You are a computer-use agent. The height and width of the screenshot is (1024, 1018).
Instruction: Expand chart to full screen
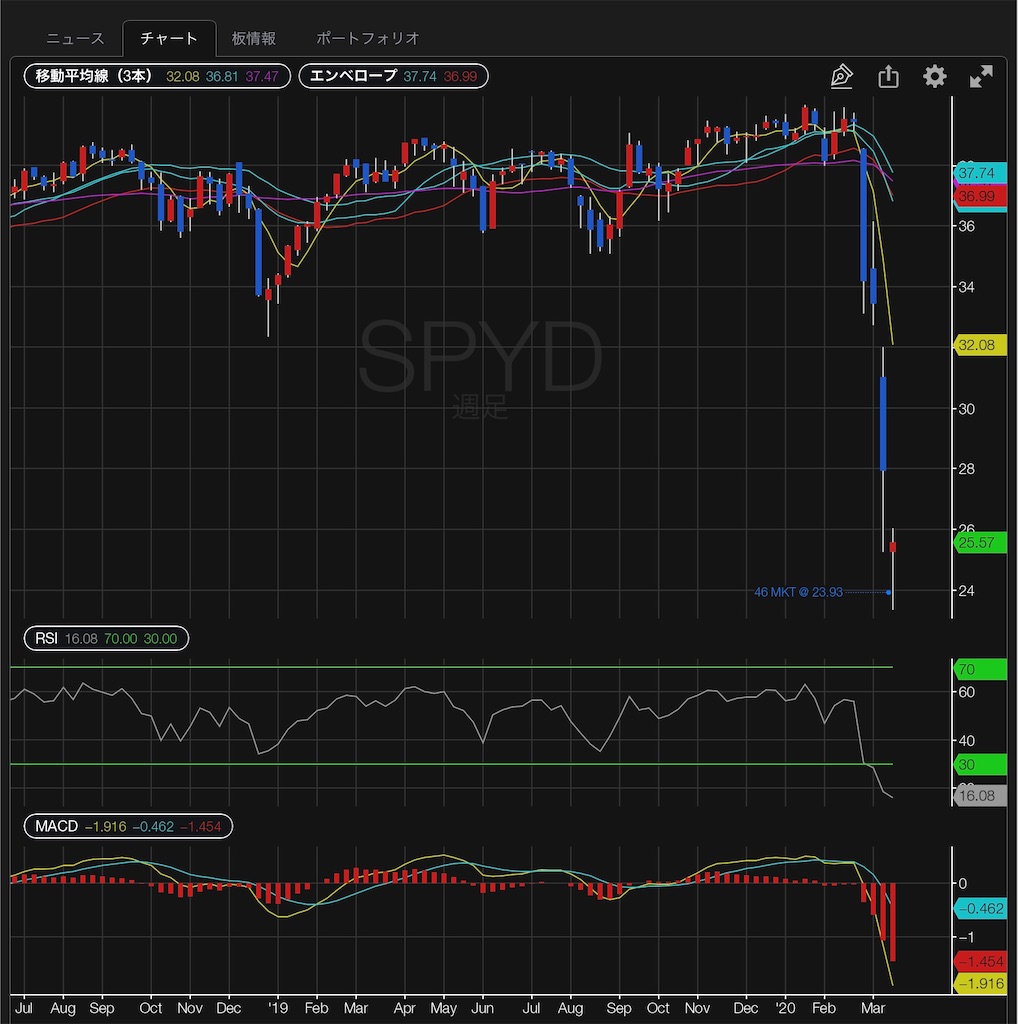click(981, 76)
